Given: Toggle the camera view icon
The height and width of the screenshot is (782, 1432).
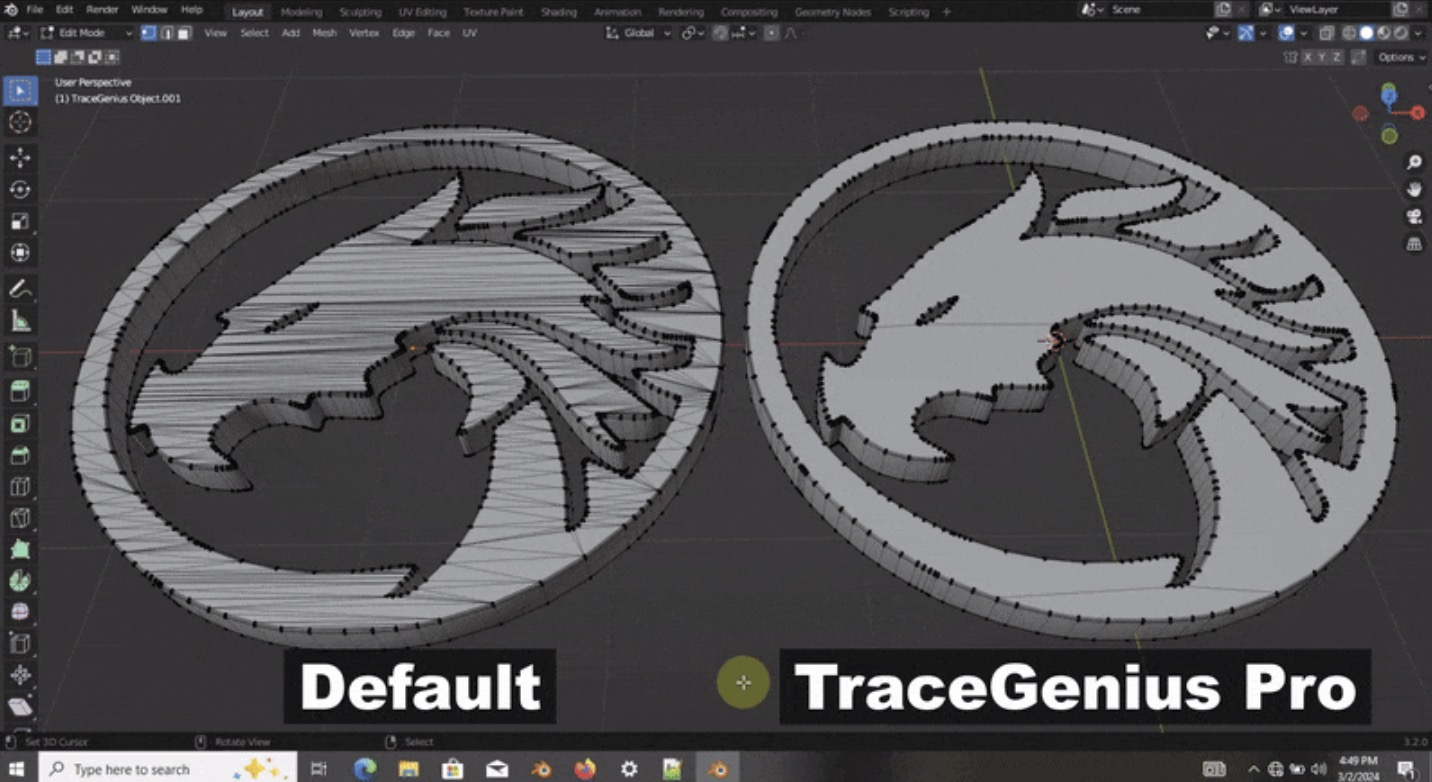Looking at the screenshot, I should click(x=1414, y=216).
